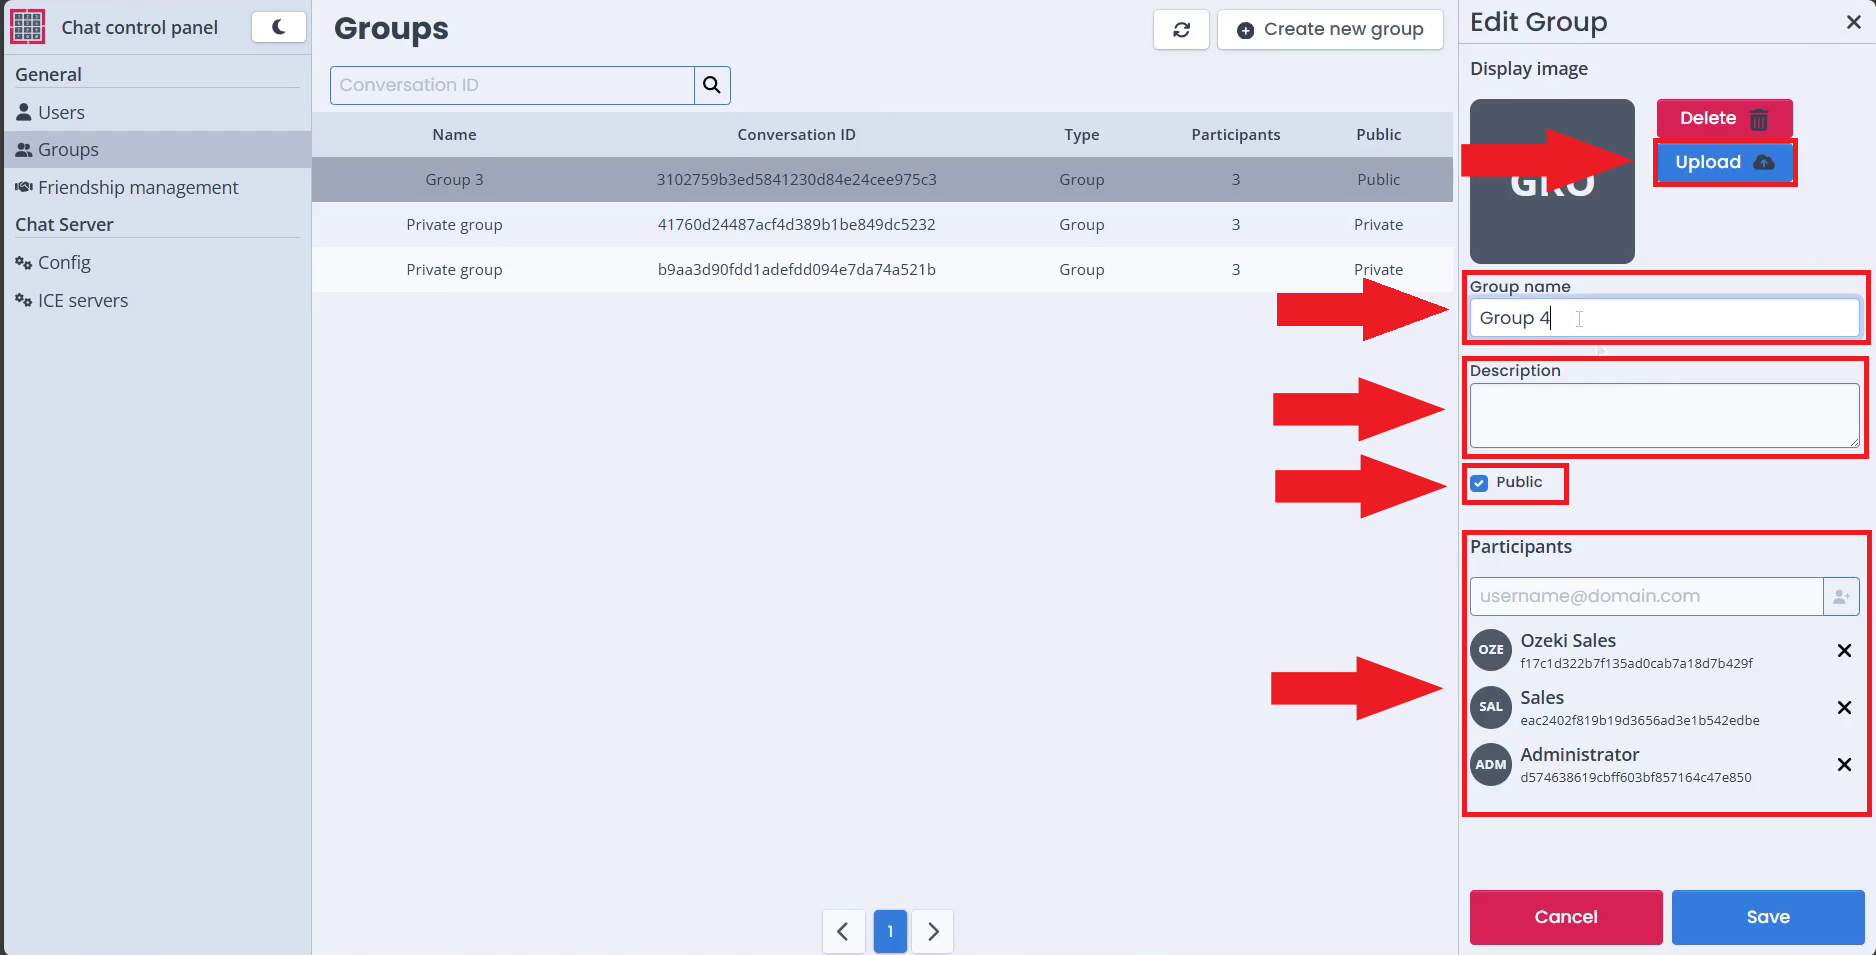Screen dimensions: 1876x955
Task: Open Friendship management in sidebar
Action: click(x=137, y=187)
